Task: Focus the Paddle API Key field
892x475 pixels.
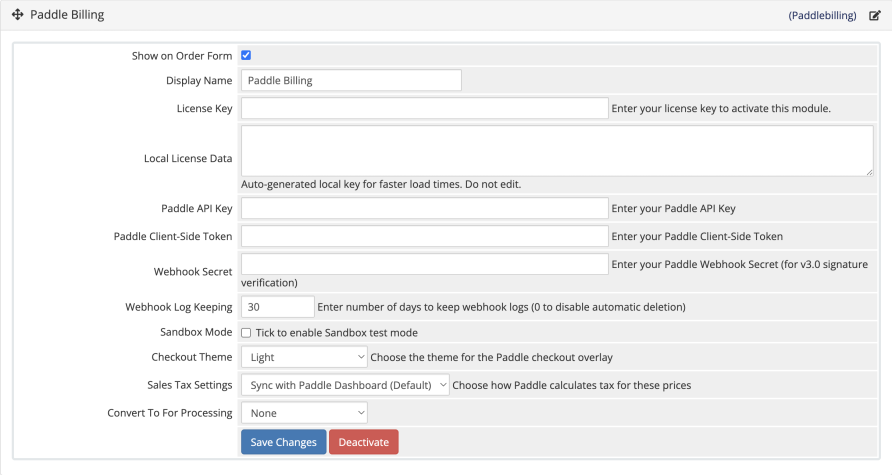Action: 424,208
